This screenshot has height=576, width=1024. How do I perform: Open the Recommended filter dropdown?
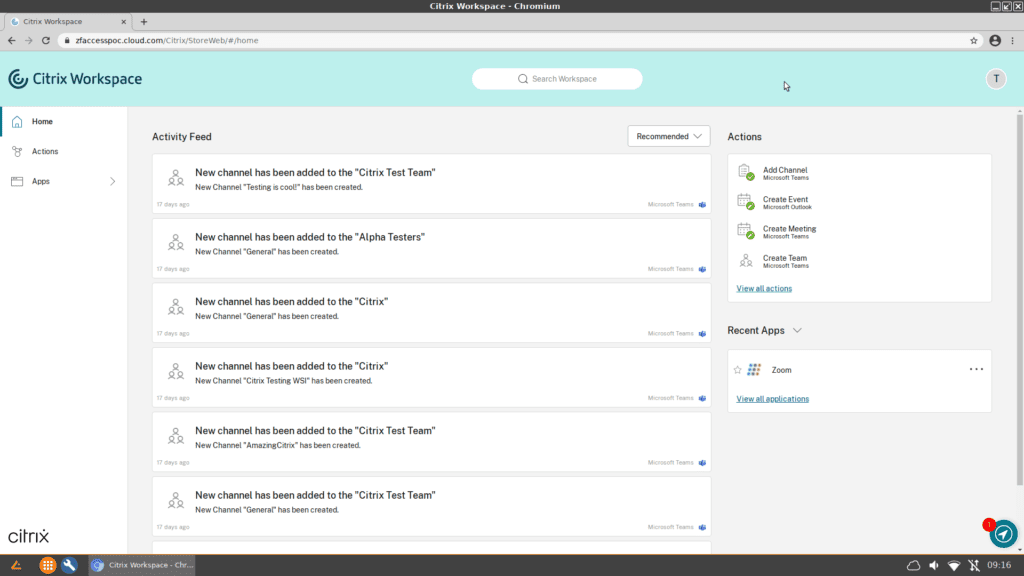[669, 136]
